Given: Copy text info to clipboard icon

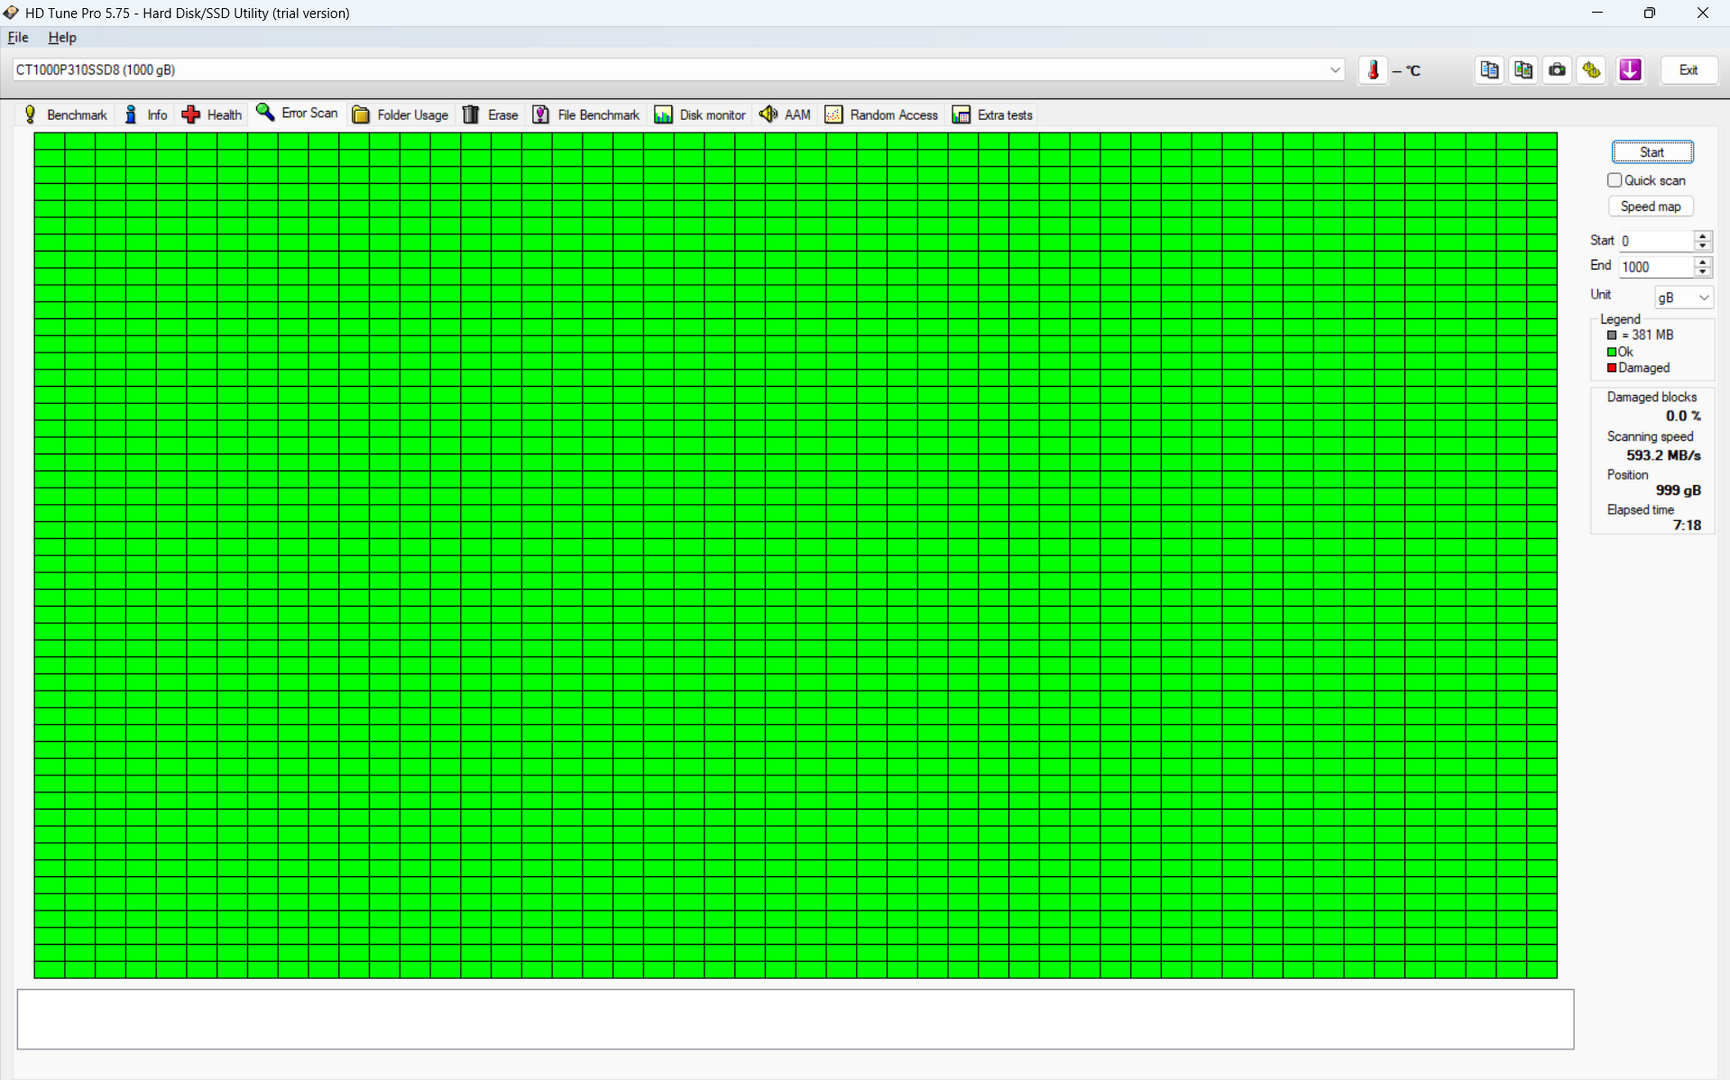Looking at the screenshot, I should pos(1489,70).
